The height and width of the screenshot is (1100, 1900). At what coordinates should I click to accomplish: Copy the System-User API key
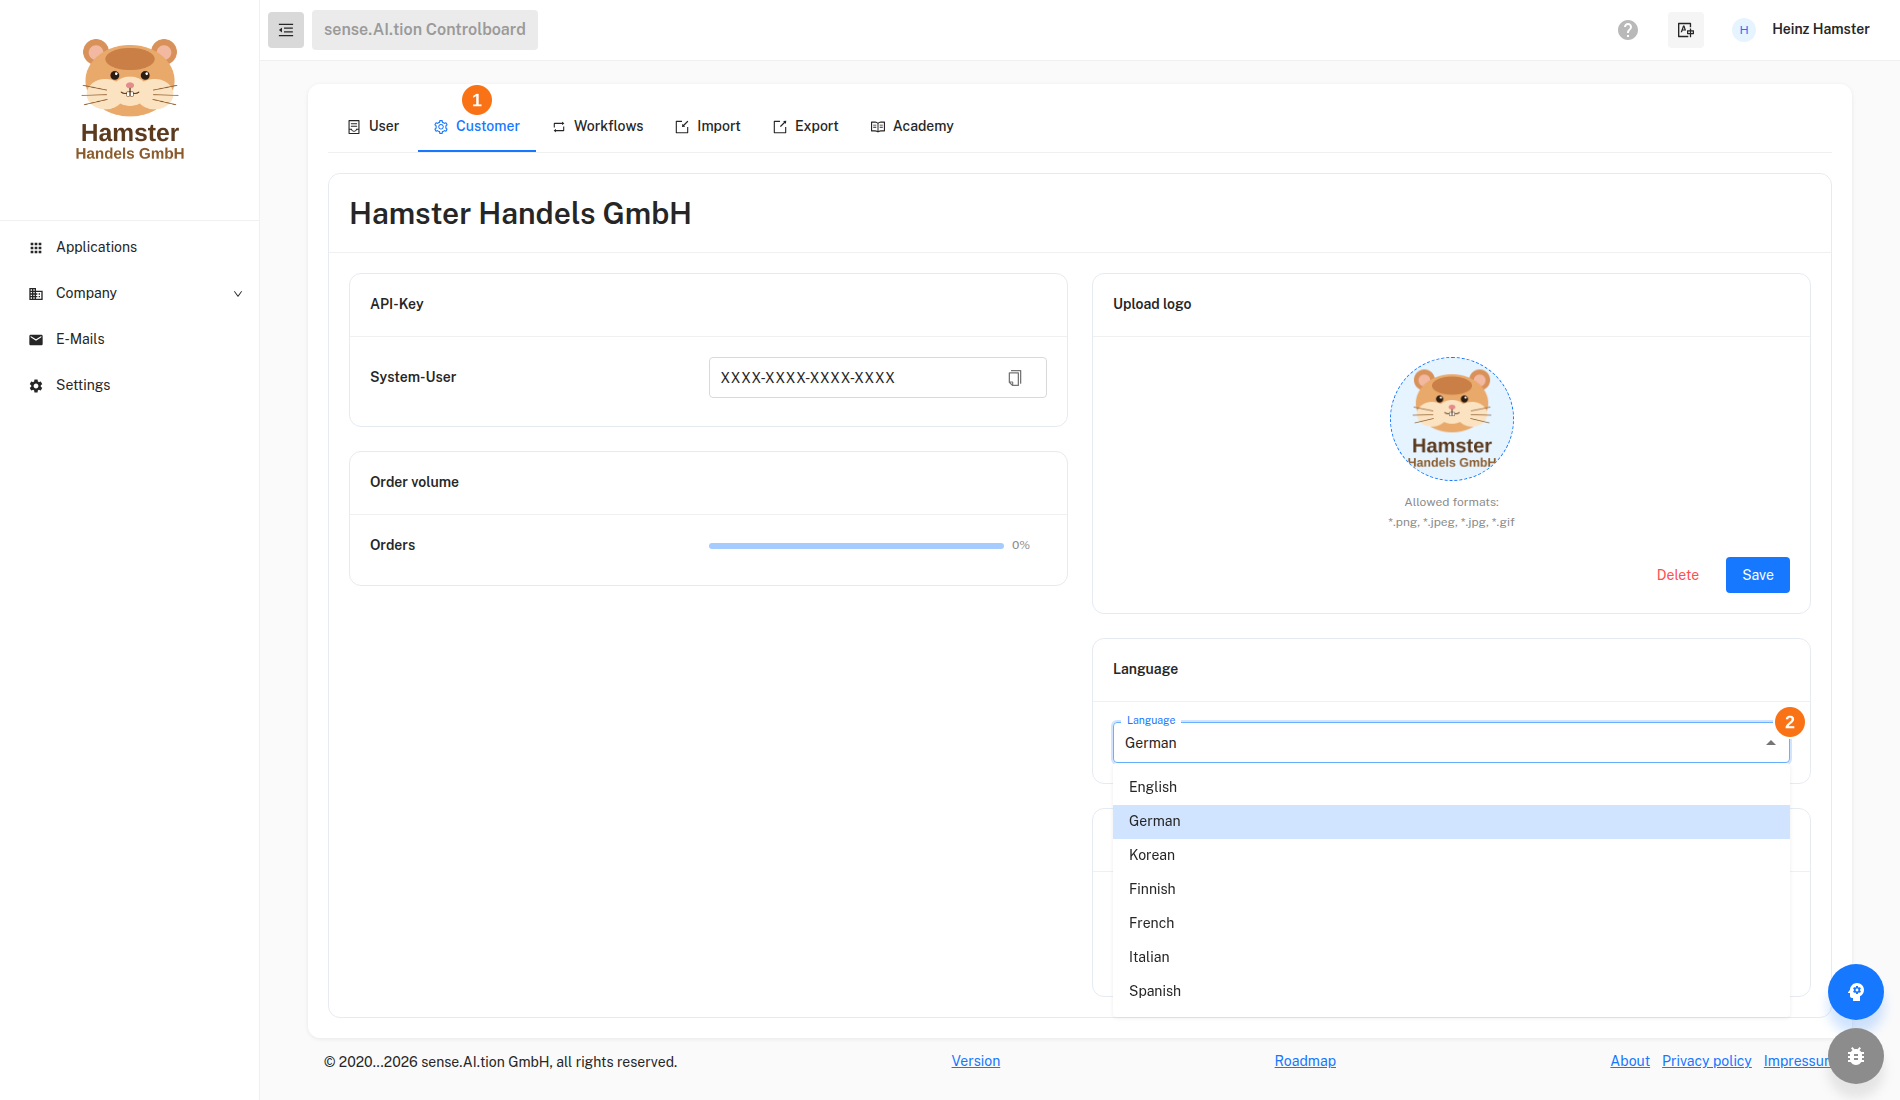[1015, 378]
